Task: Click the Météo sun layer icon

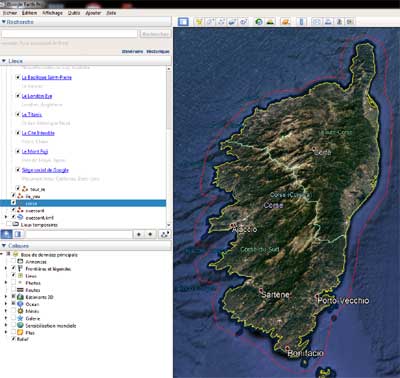Action: pyautogui.click(x=20, y=311)
